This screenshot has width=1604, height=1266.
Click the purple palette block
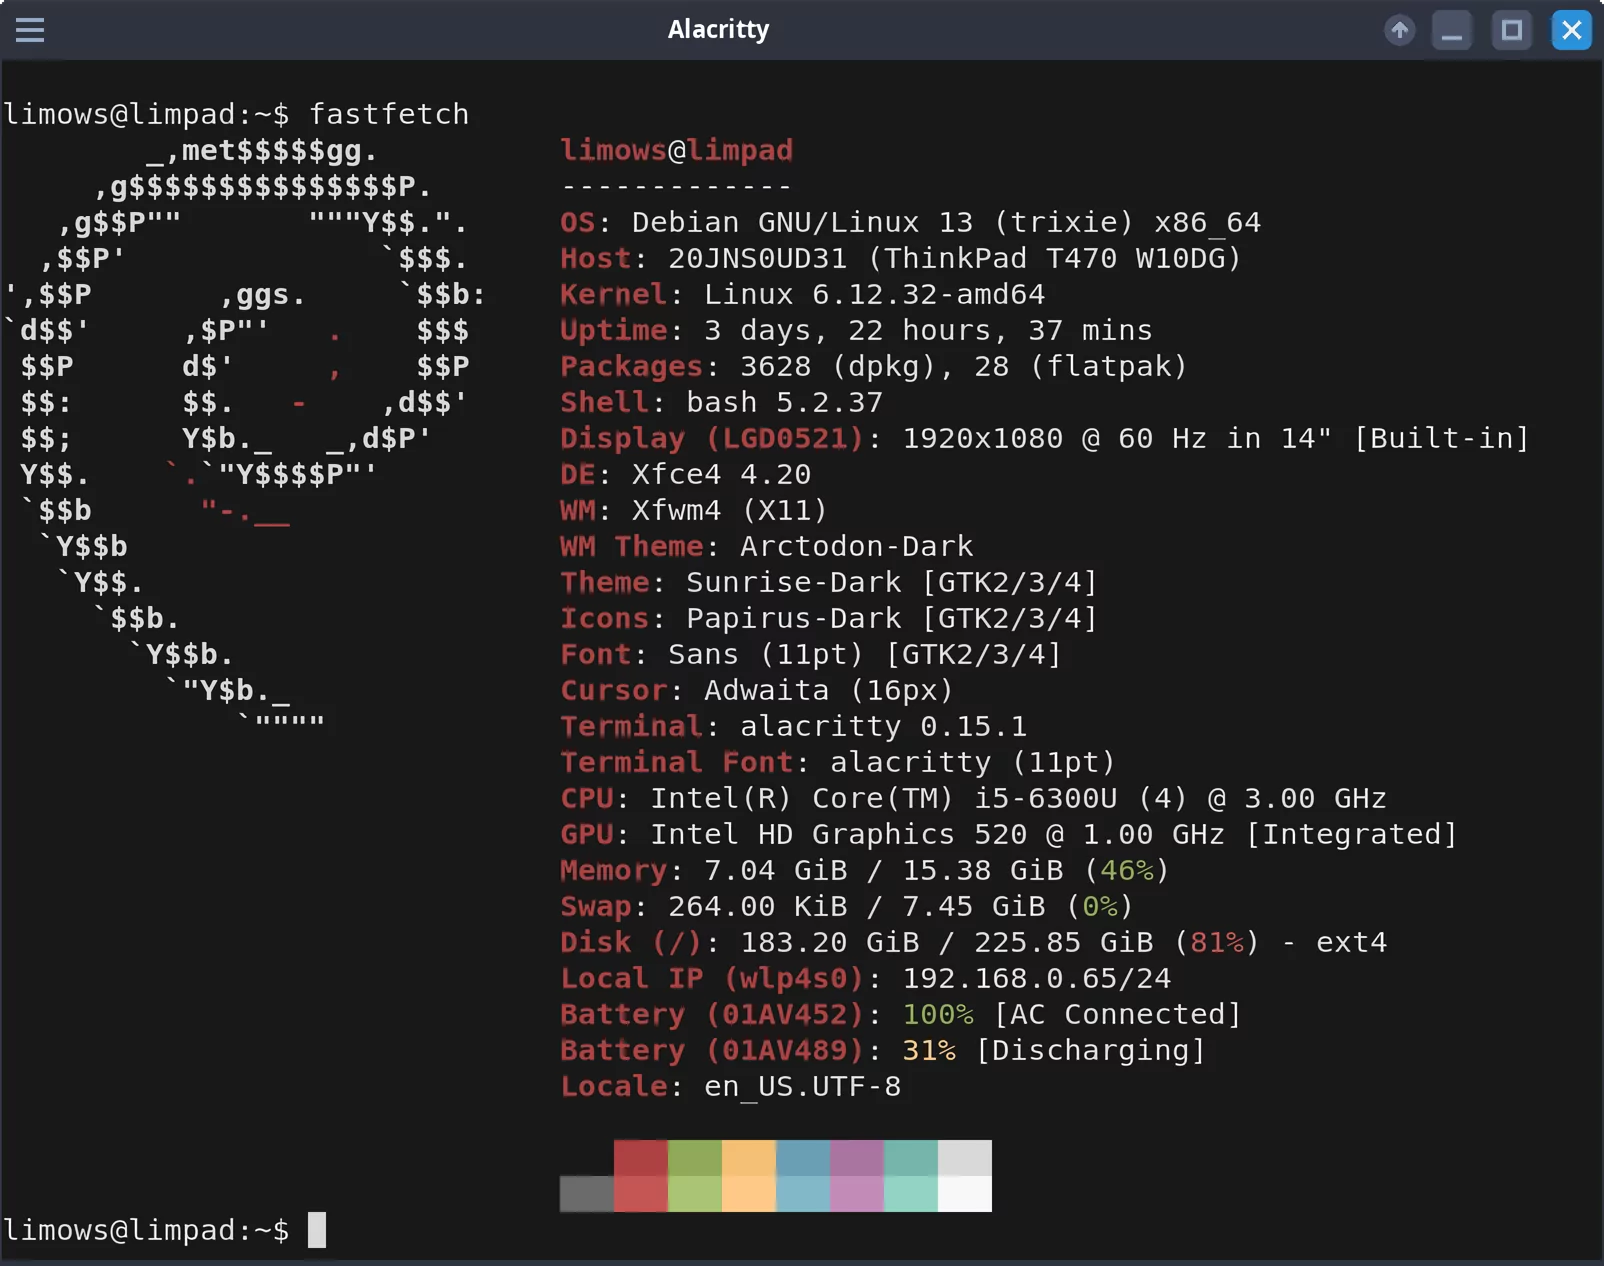(857, 1176)
